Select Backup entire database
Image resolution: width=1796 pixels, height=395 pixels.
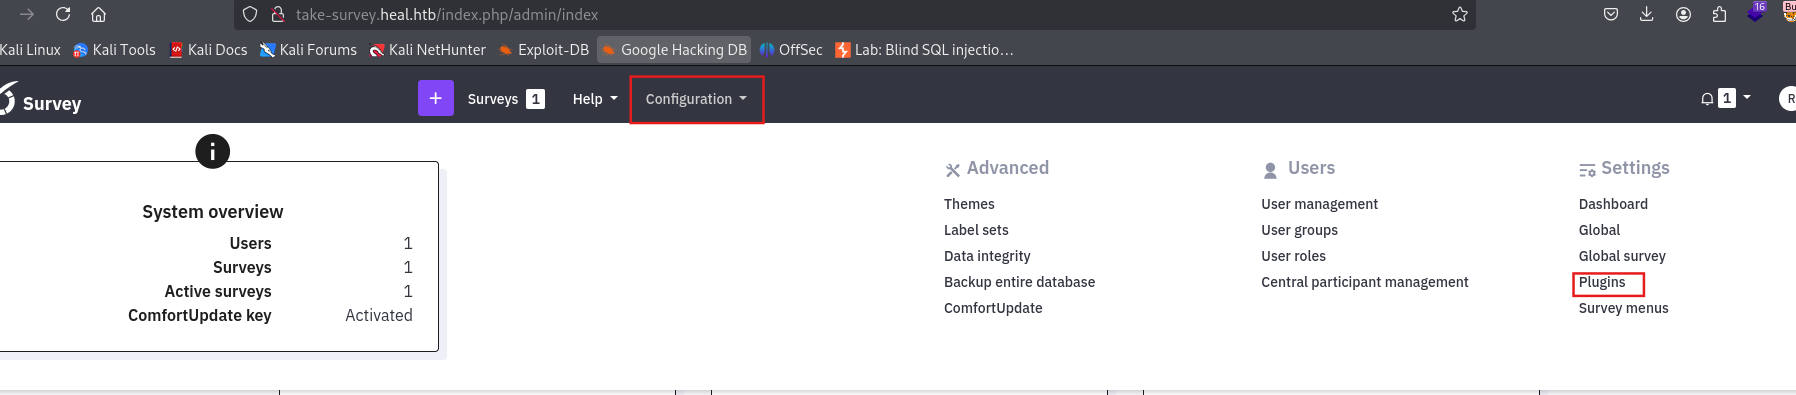1019,282
